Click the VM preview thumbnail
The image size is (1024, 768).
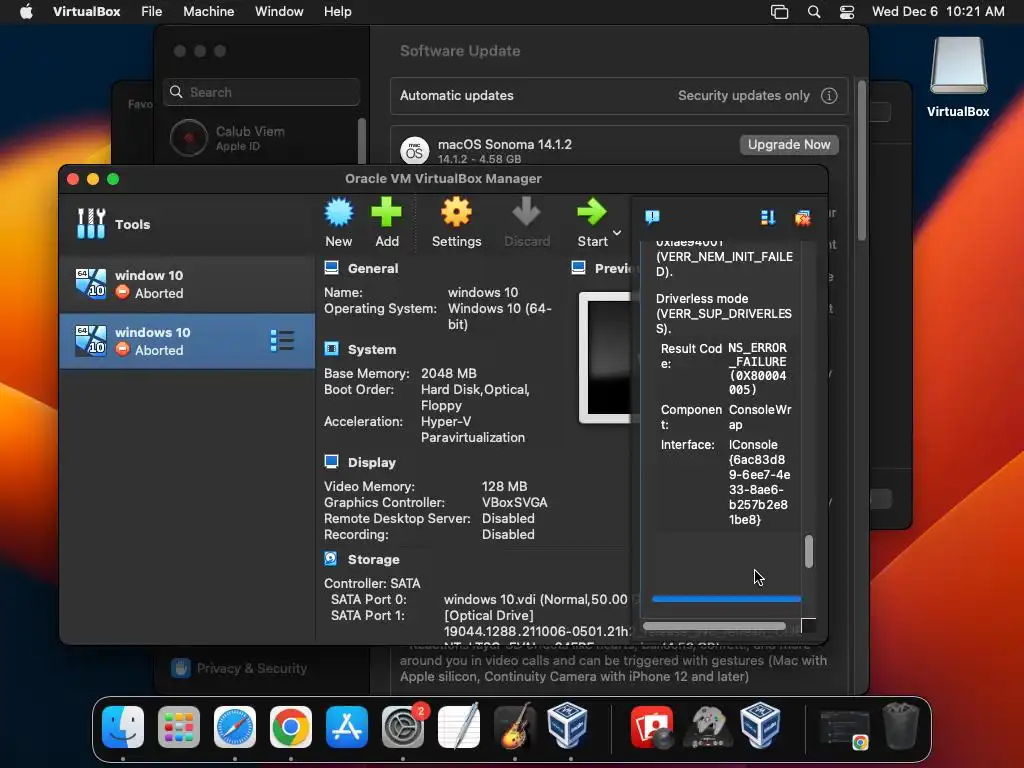tap(605, 357)
